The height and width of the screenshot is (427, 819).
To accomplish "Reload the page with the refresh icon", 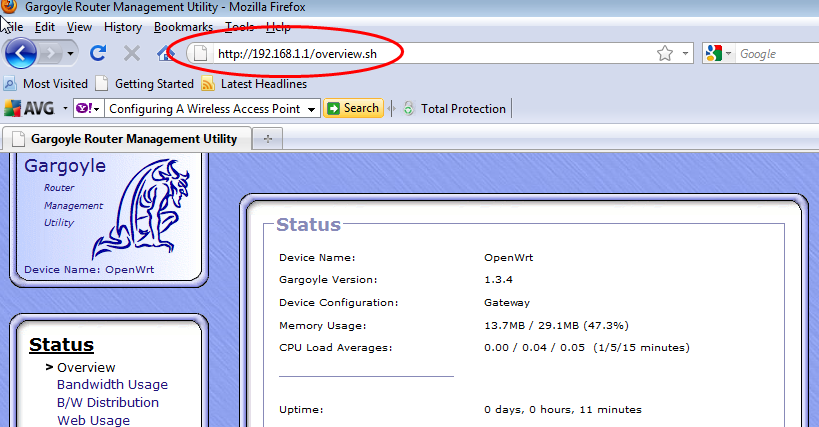I will (x=98, y=53).
